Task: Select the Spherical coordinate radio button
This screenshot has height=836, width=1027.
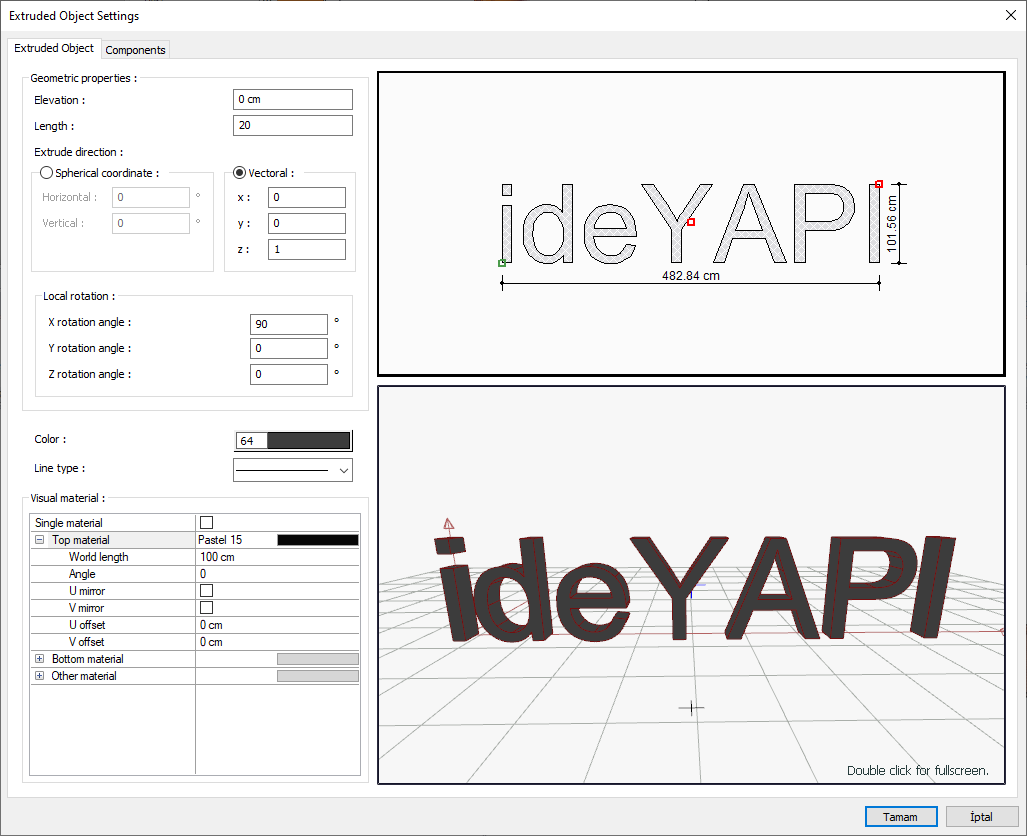Action: click(x=46, y=172)
